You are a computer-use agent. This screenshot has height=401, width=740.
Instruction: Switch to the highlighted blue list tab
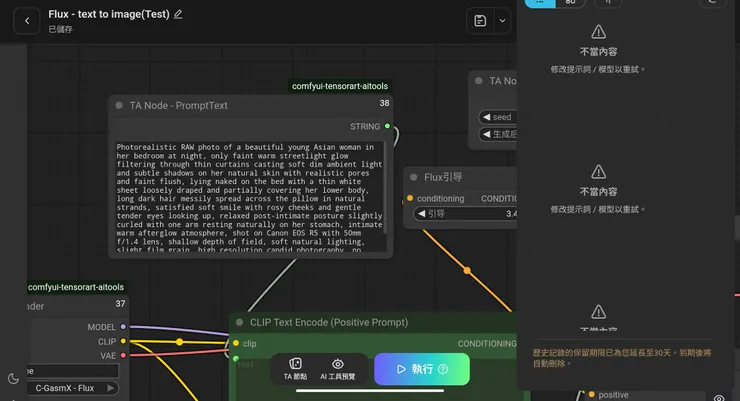coord(540,3)
